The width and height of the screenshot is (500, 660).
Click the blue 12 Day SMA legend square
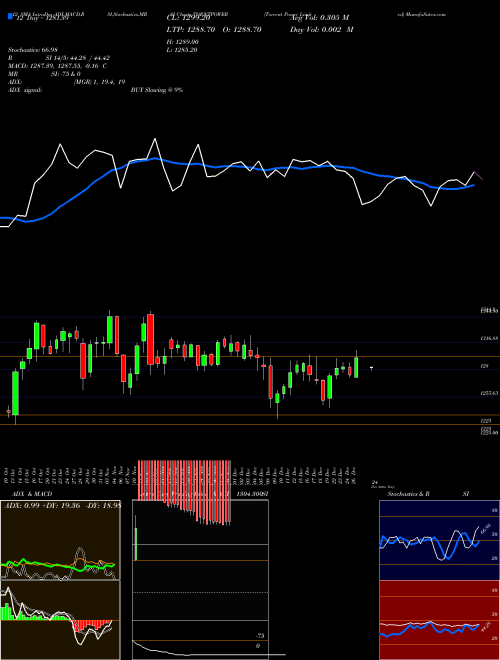tap(10, 16)
